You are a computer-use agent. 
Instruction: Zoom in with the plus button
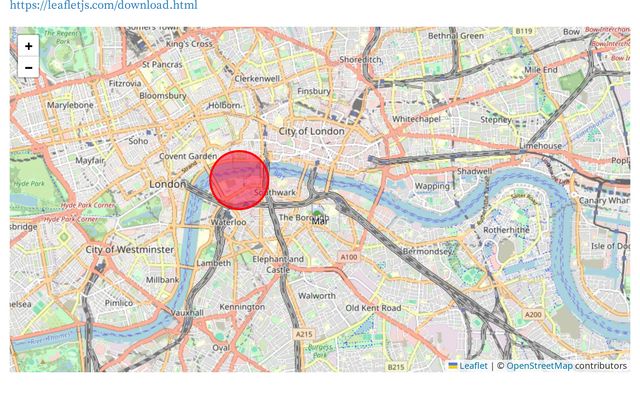(29, 46)
